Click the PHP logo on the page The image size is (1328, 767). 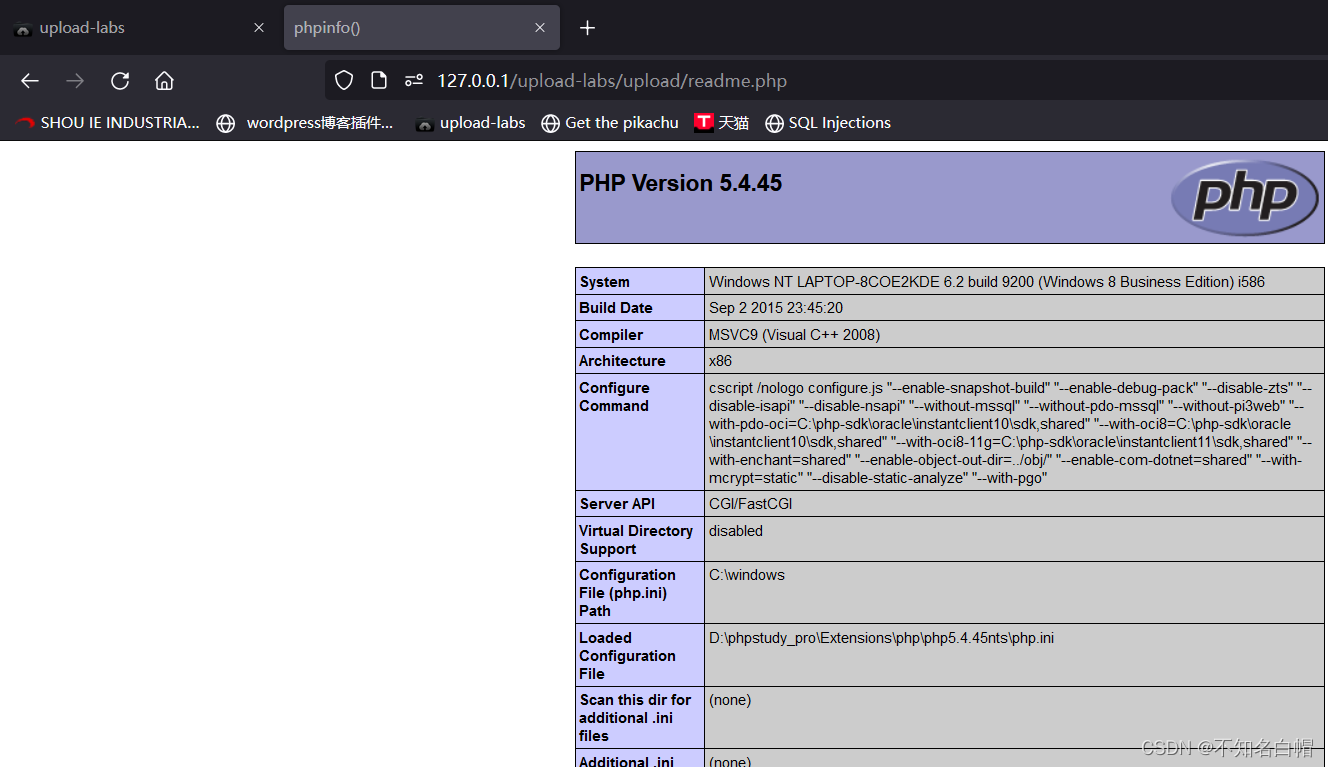[x=1245, y=198]
